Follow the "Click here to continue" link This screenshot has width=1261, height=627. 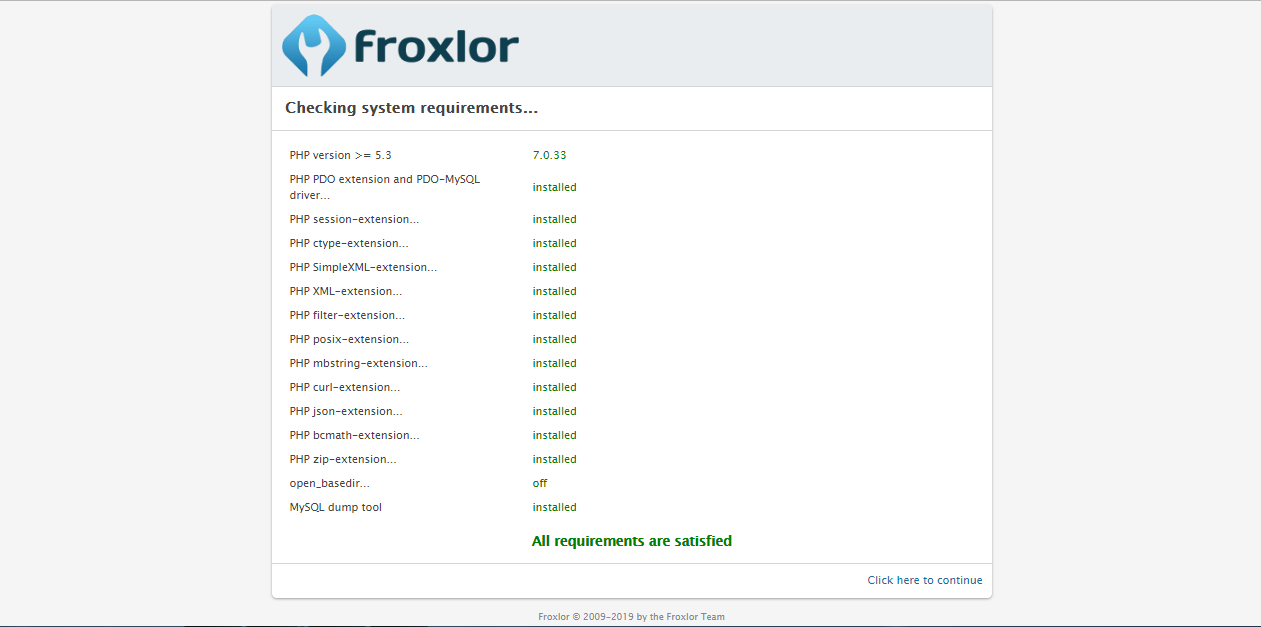(x=924, y=580)
